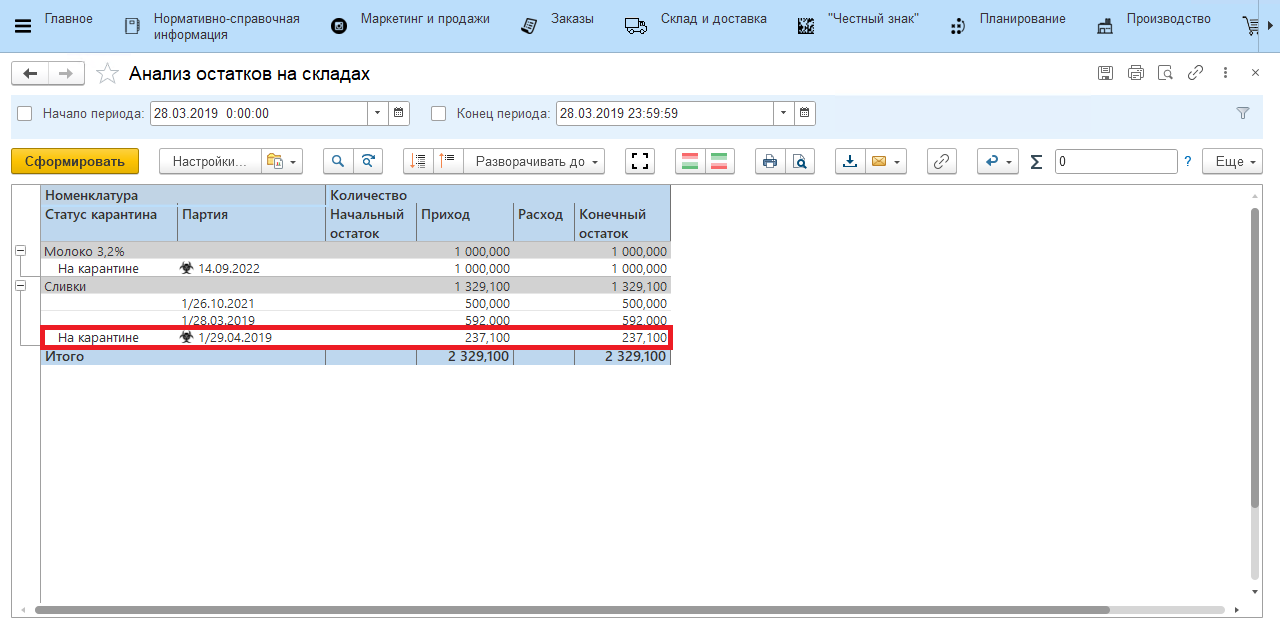
Task: Enable the Начало периода checkbox
Action: (25, 114)
